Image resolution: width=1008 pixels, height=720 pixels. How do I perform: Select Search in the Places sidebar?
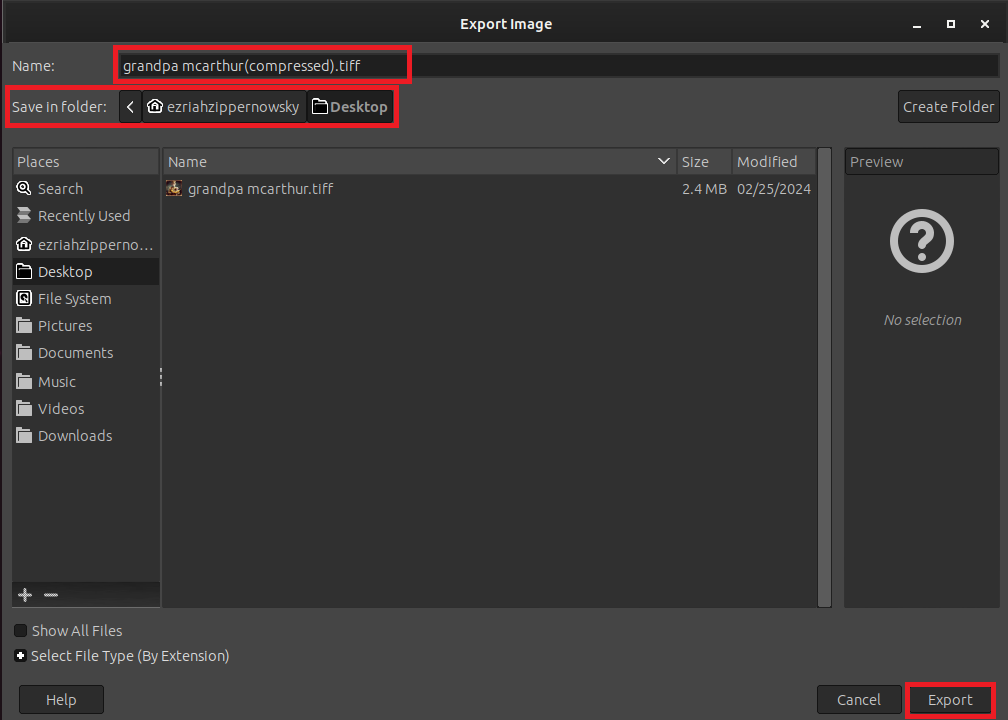58,188
